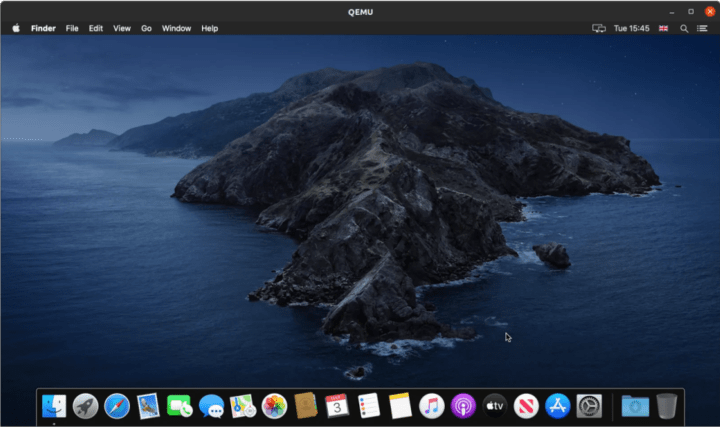Open the Apple menu
720x427 pixels.
pyautogui.click(x=16, y=28)
